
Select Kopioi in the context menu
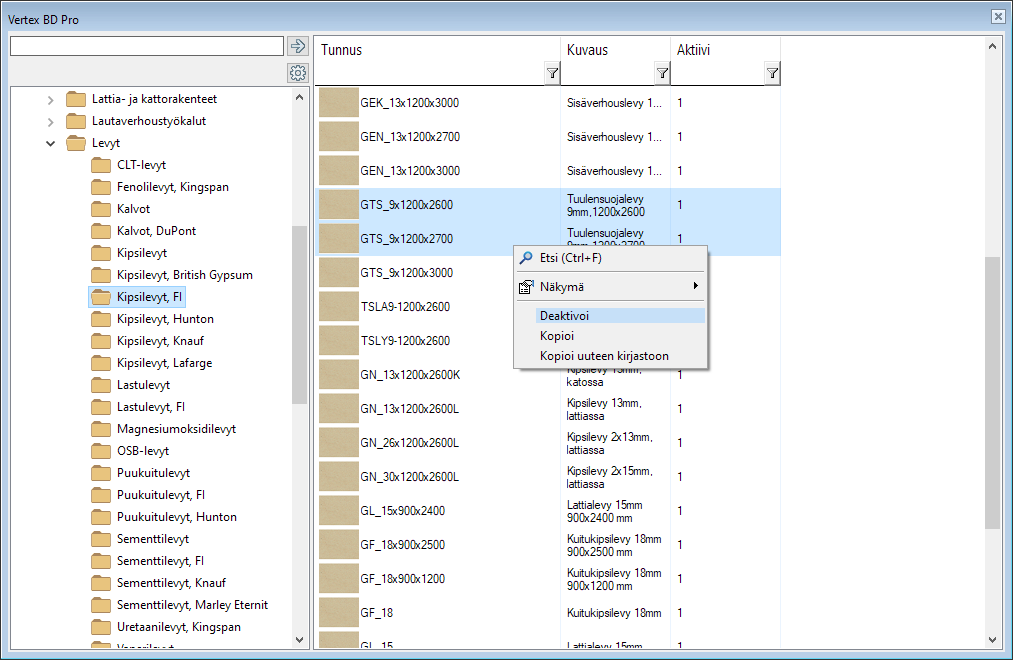(x=557, y=336)
